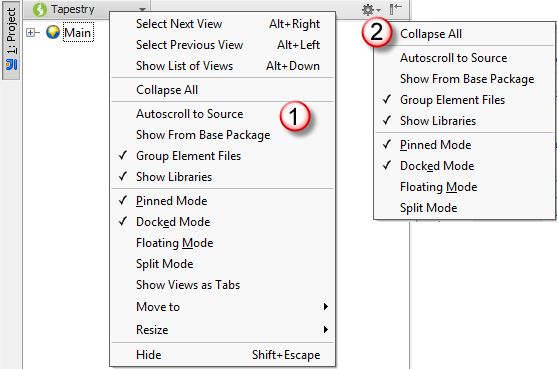558x369 pixels.
Task: Toggle Show Libraries in the right menu
Action: click(x=464, y=121)
